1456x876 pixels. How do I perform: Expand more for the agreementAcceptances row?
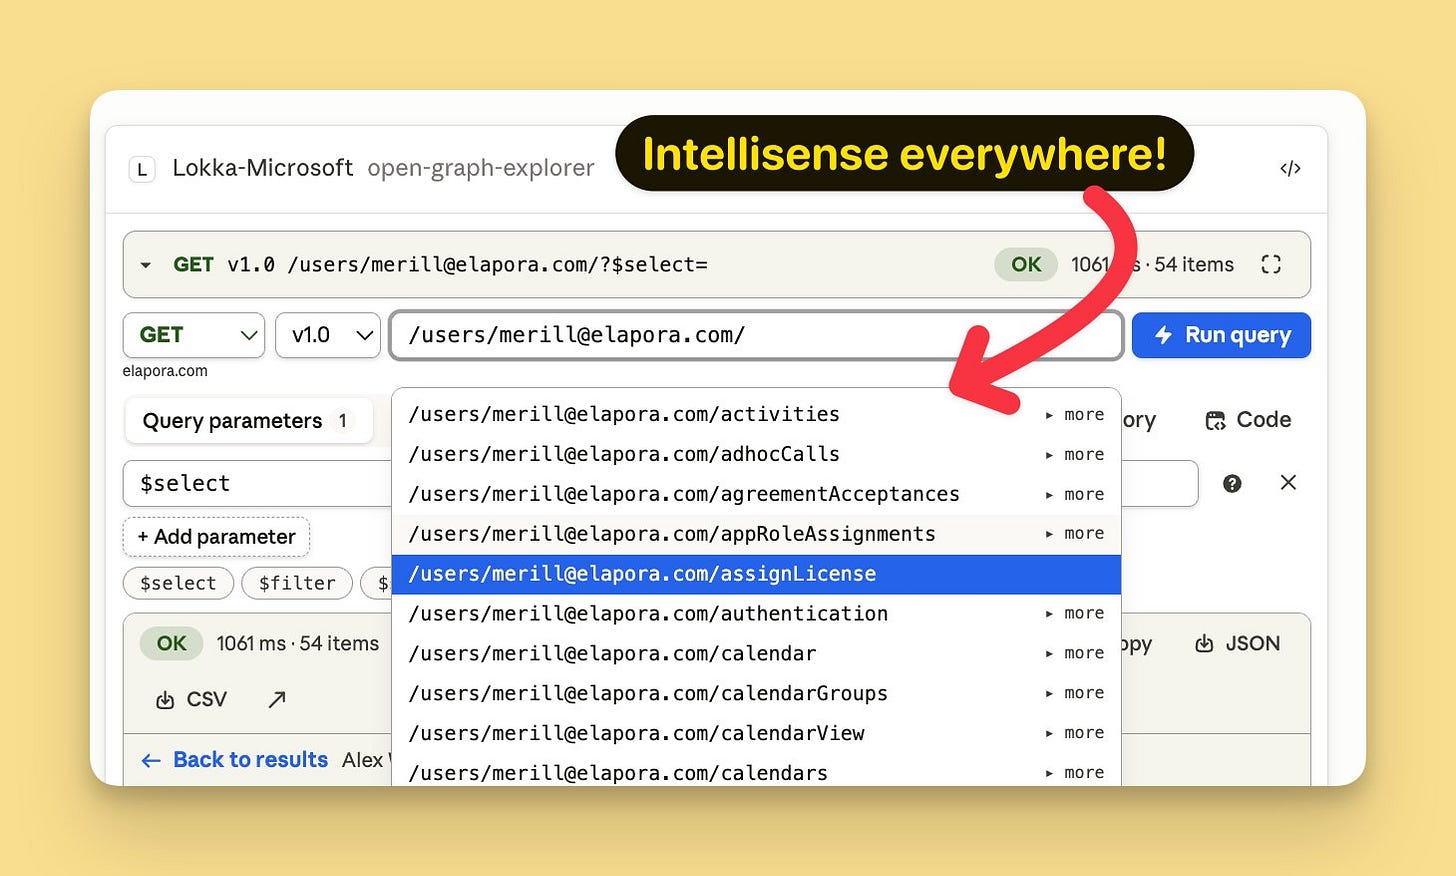1075,494
